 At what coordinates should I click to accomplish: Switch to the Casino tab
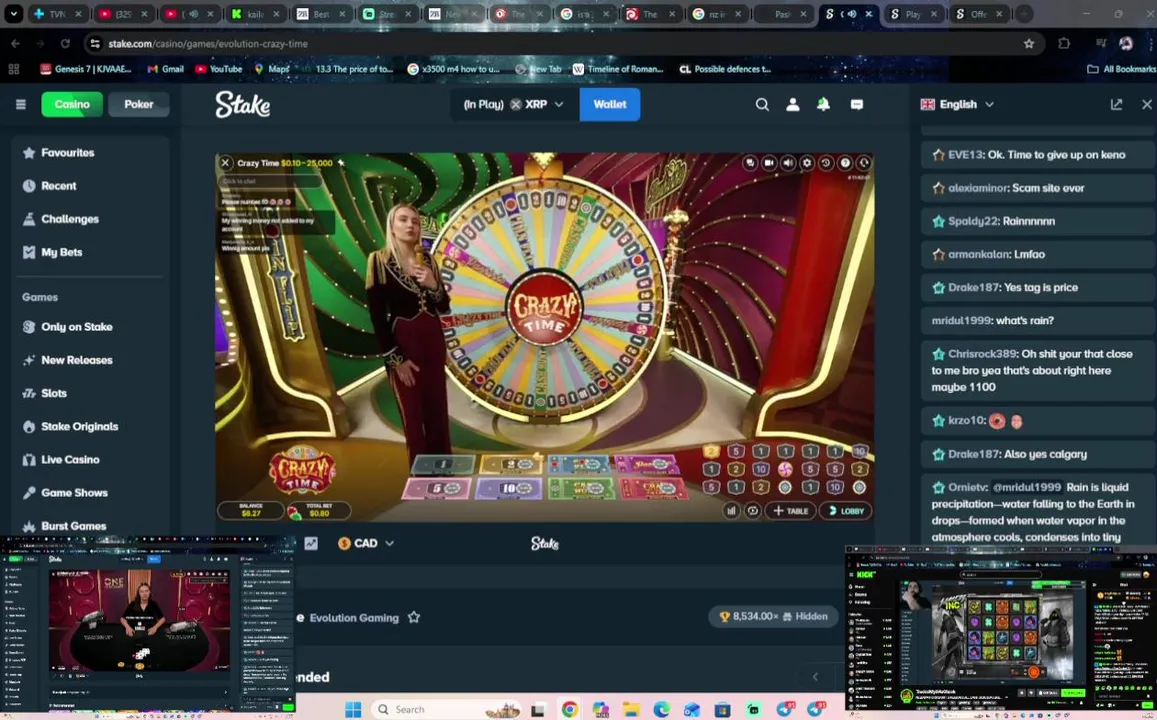coord(72,104)
